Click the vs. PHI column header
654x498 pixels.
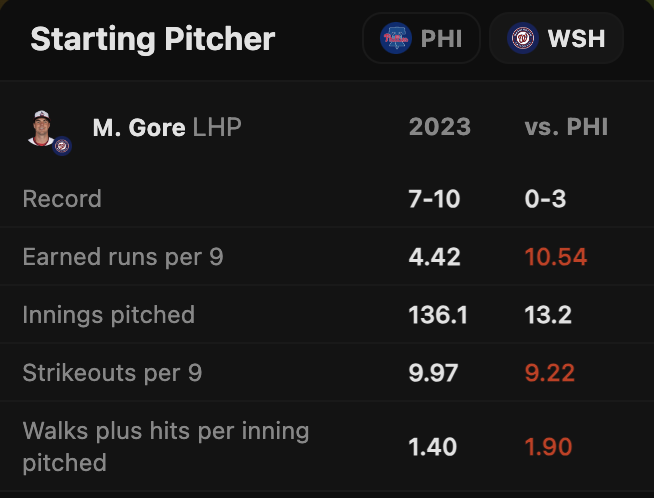click(566, 127)
